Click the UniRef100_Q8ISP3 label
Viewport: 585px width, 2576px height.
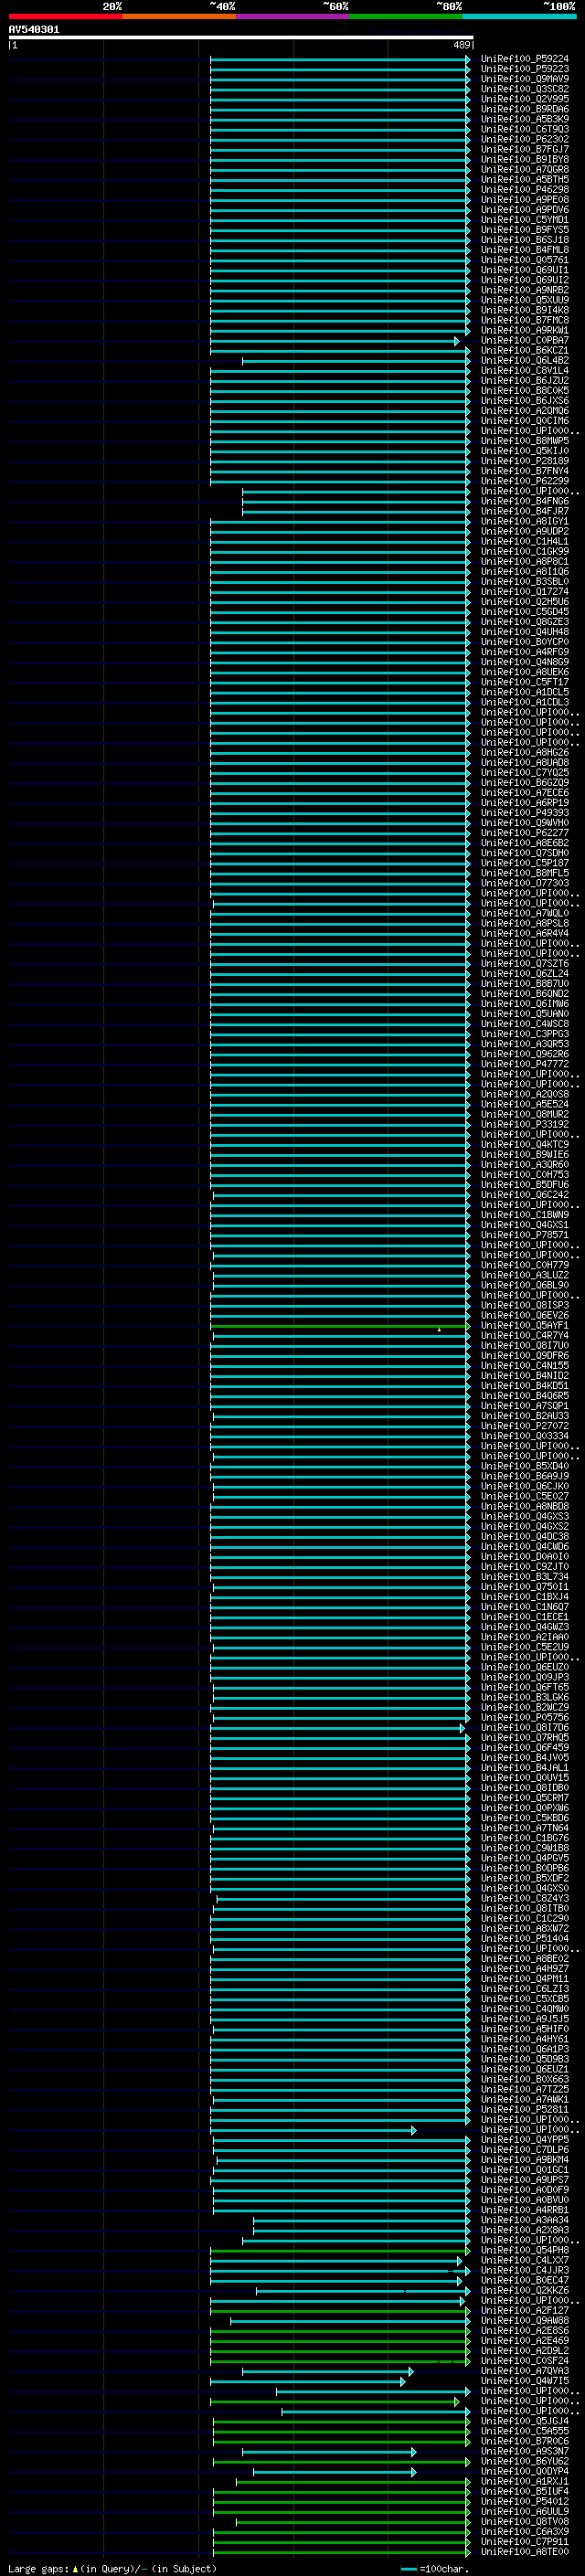pos(524,1305)
